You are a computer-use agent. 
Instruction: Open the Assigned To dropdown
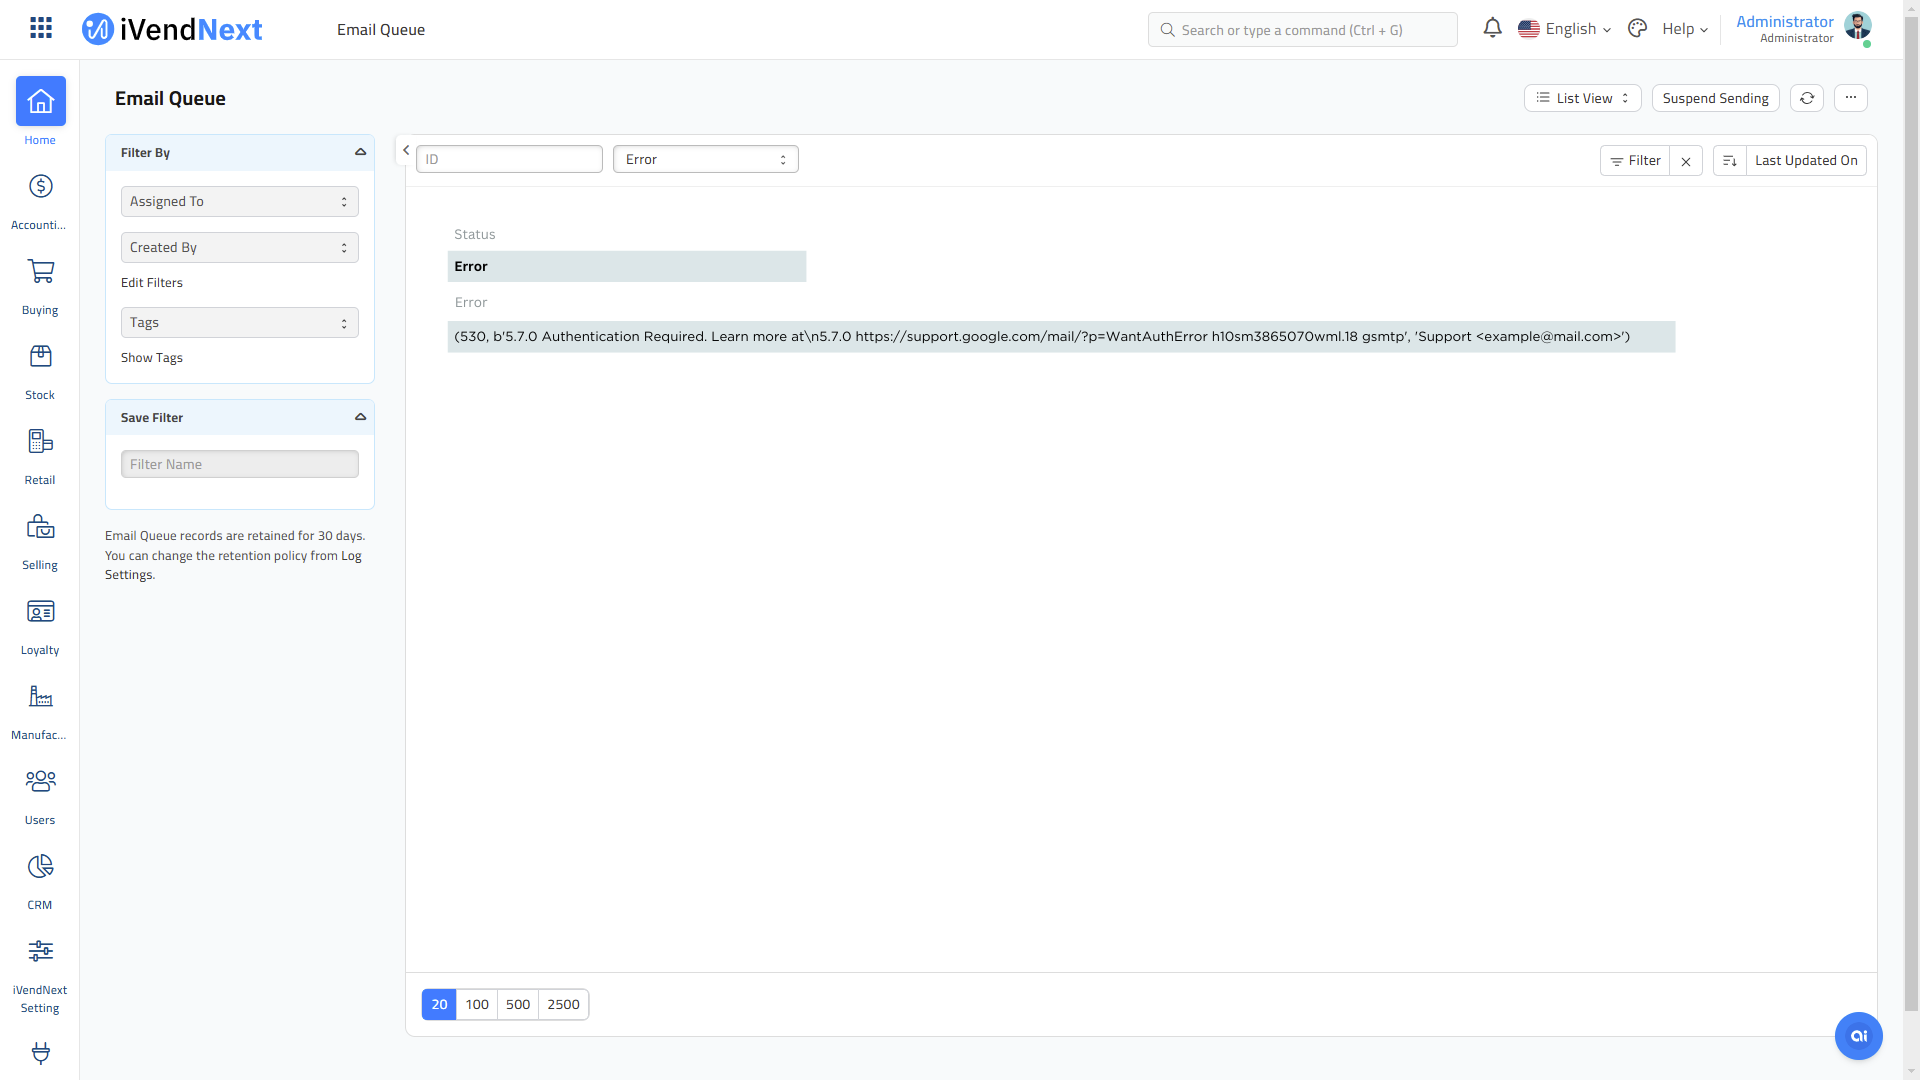(x=240, y=200)
